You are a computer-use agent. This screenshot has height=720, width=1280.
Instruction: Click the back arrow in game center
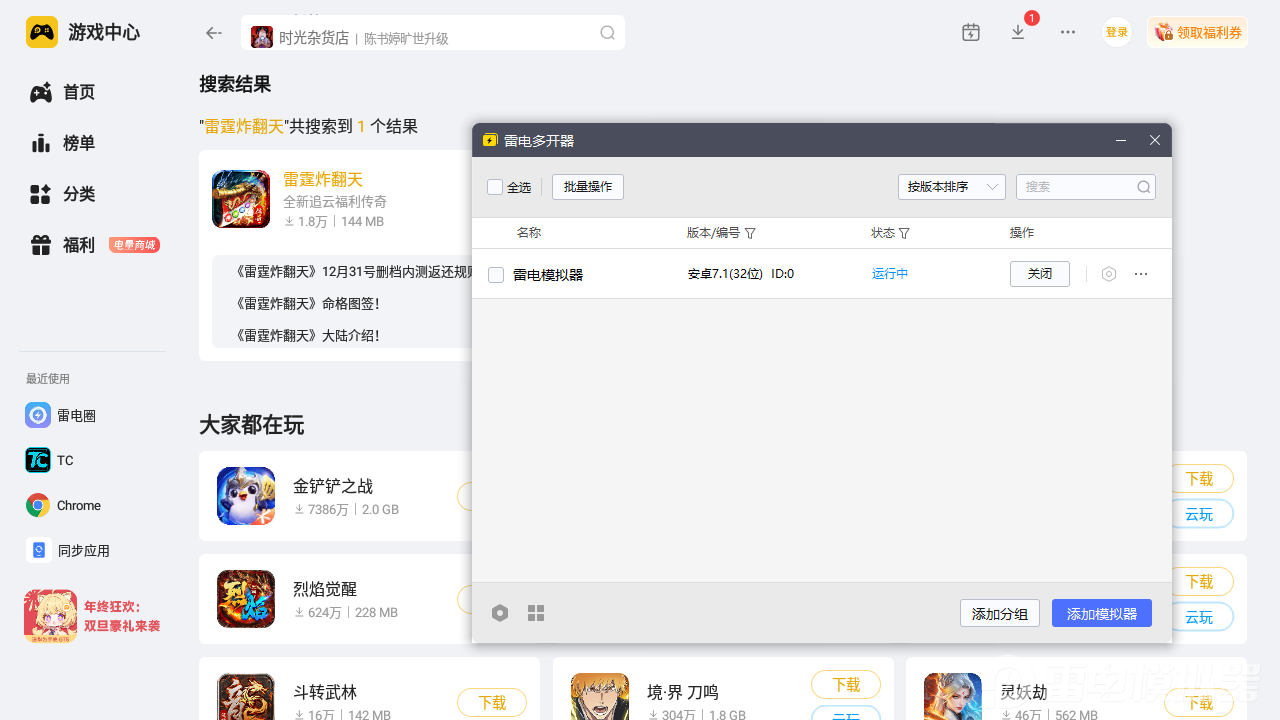[213, 33]
